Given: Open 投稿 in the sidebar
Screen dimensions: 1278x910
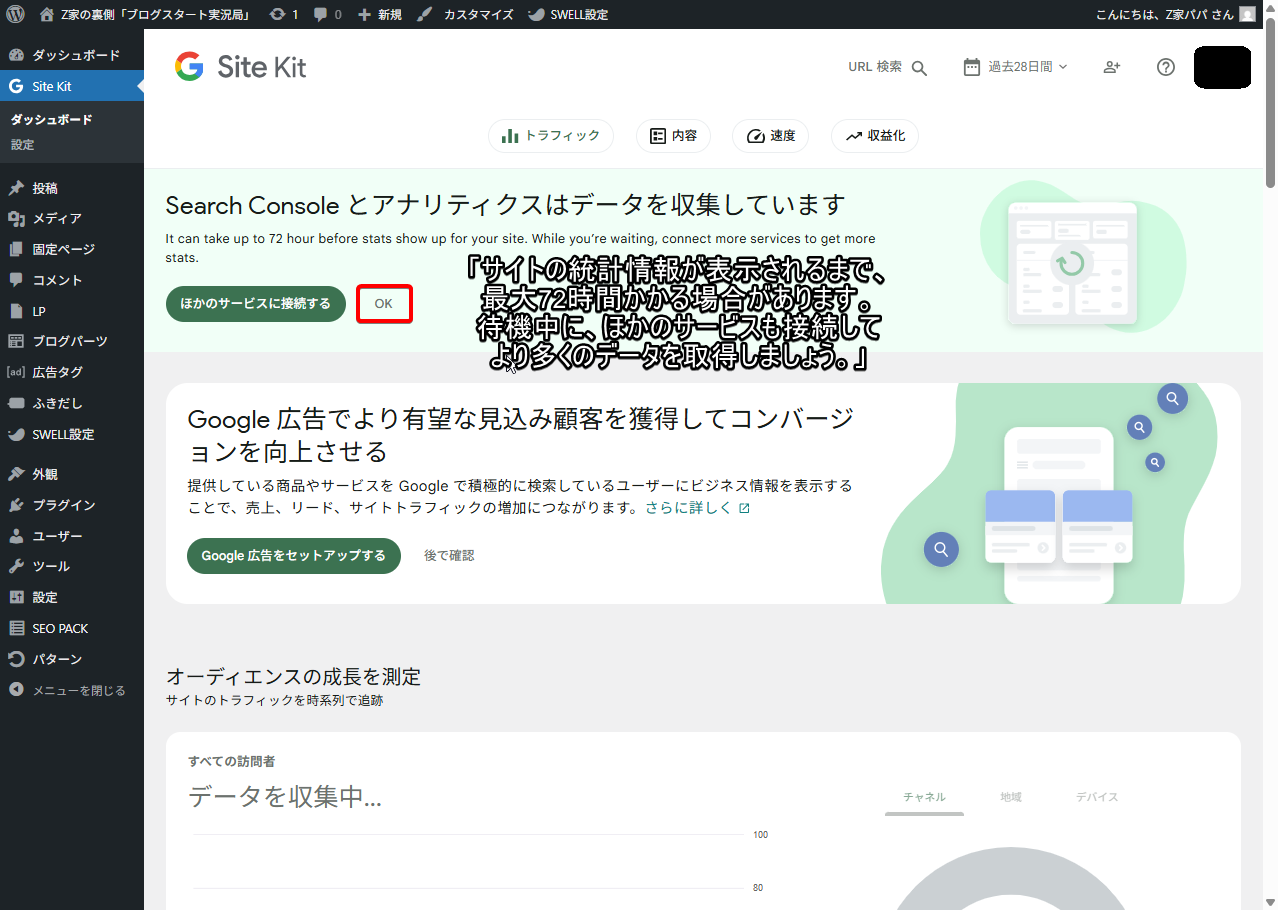Looking at the screenshot, I should pyautogui.click(x=72, y=188).
